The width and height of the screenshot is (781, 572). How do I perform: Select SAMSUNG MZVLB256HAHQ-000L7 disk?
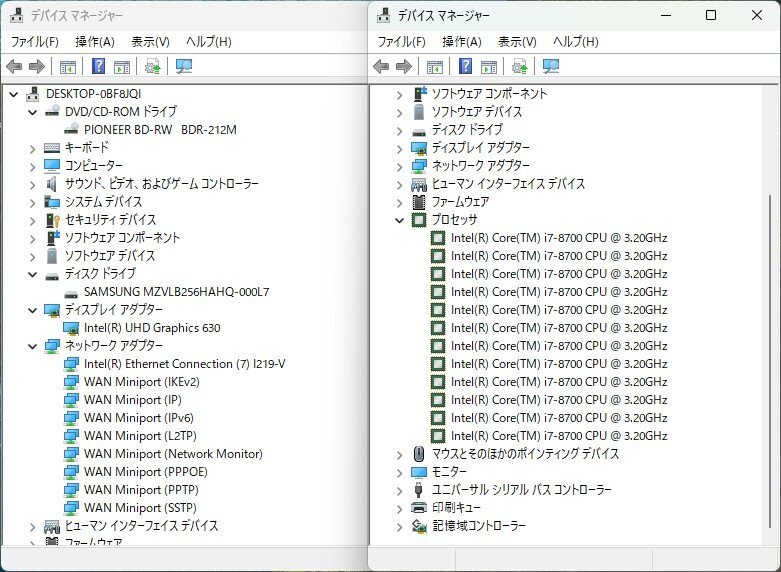(176, 292)
